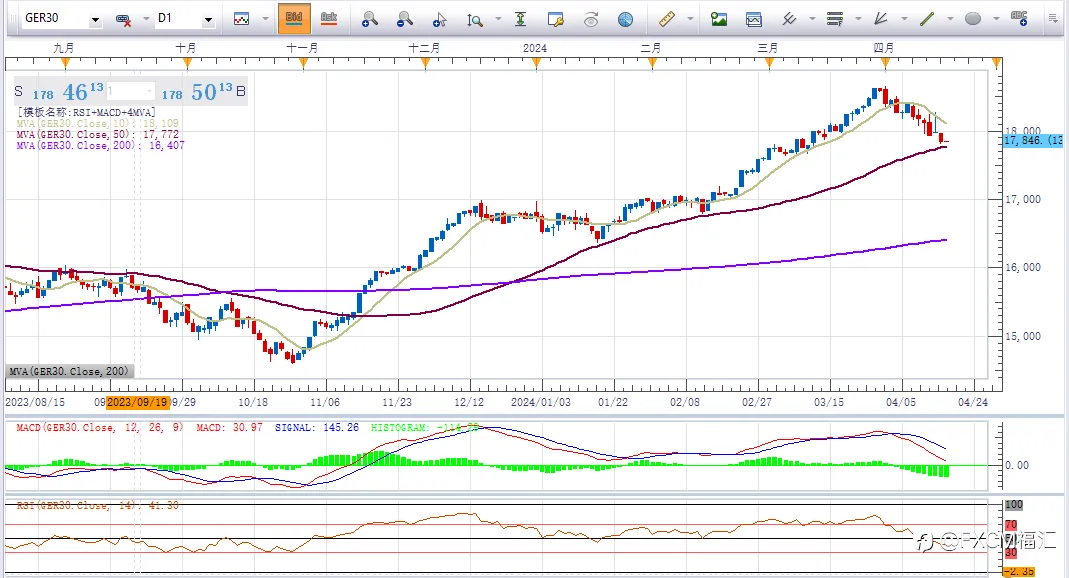Select the Fibonacci levels tool
The width and height of the screenshot is (1069, 578).
835,19
